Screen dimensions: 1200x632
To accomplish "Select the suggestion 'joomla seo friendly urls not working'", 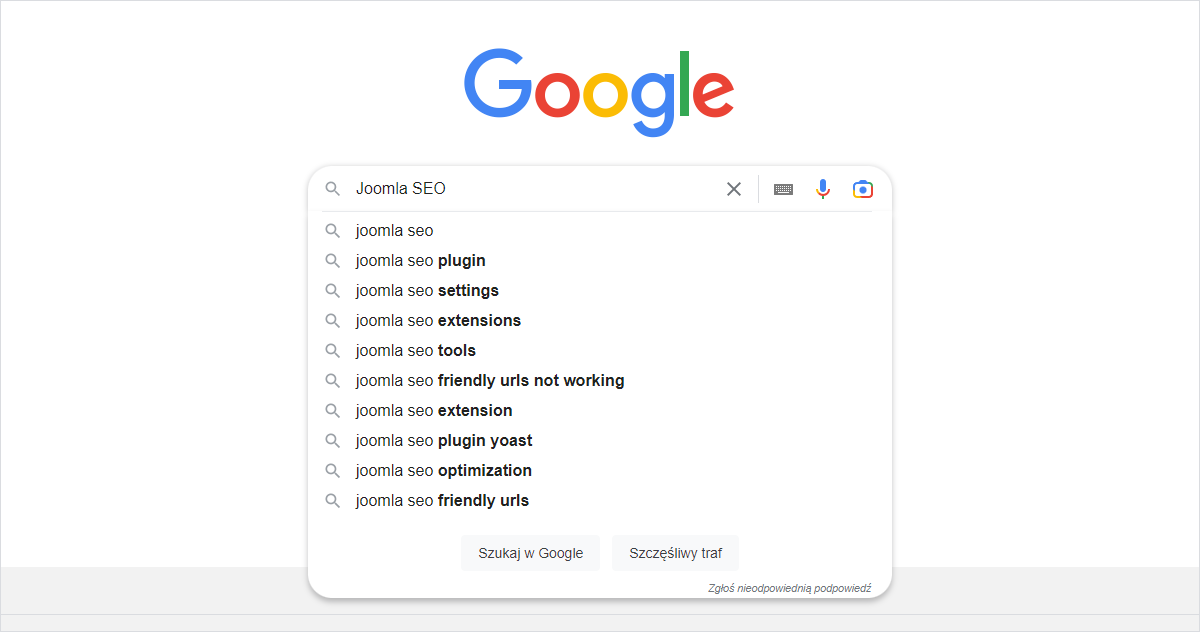I will 489,380.
